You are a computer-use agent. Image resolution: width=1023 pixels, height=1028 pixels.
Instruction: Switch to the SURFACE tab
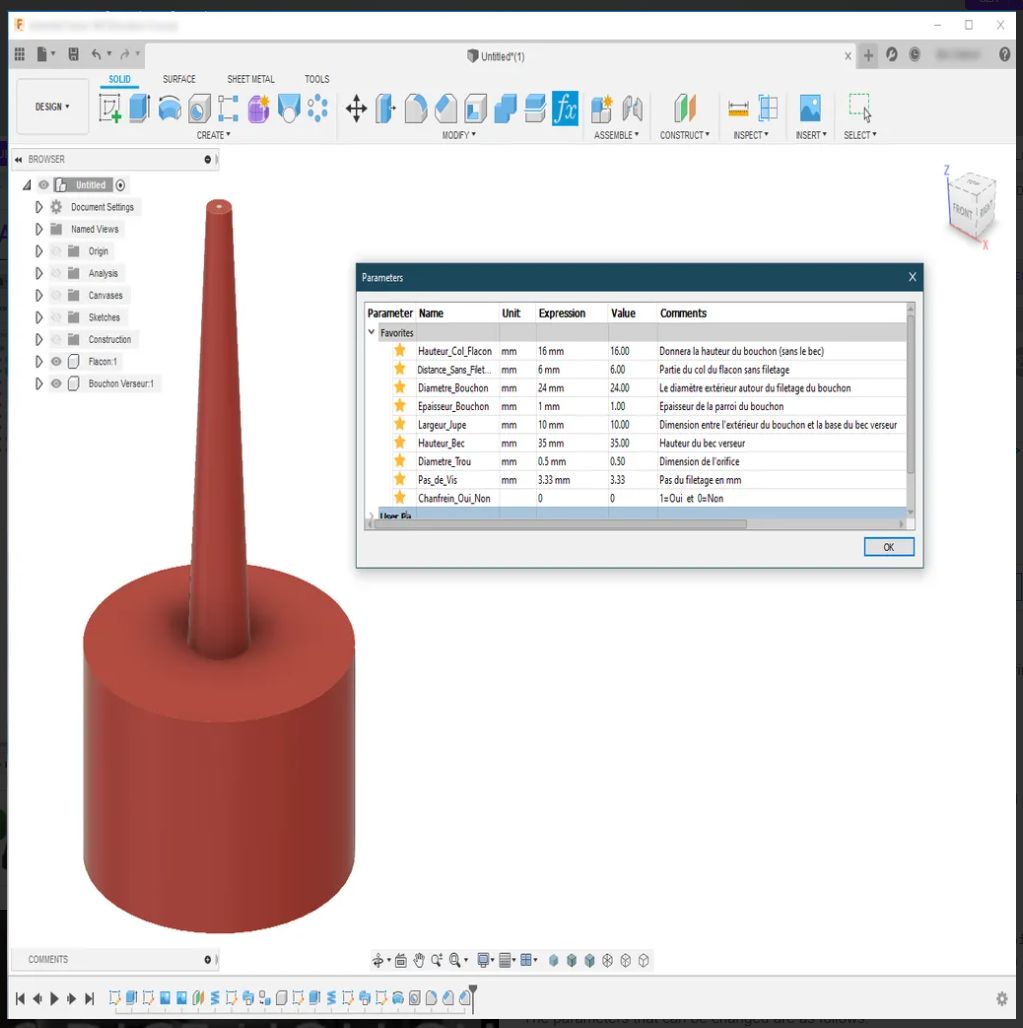coord(179,79)
